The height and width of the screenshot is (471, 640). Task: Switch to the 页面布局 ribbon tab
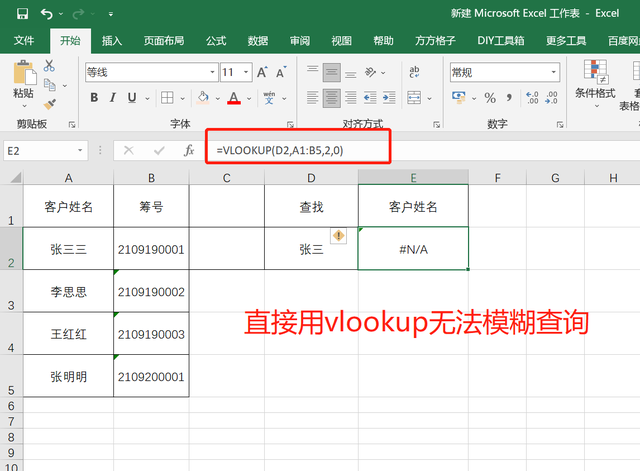(x=164, y=40)
